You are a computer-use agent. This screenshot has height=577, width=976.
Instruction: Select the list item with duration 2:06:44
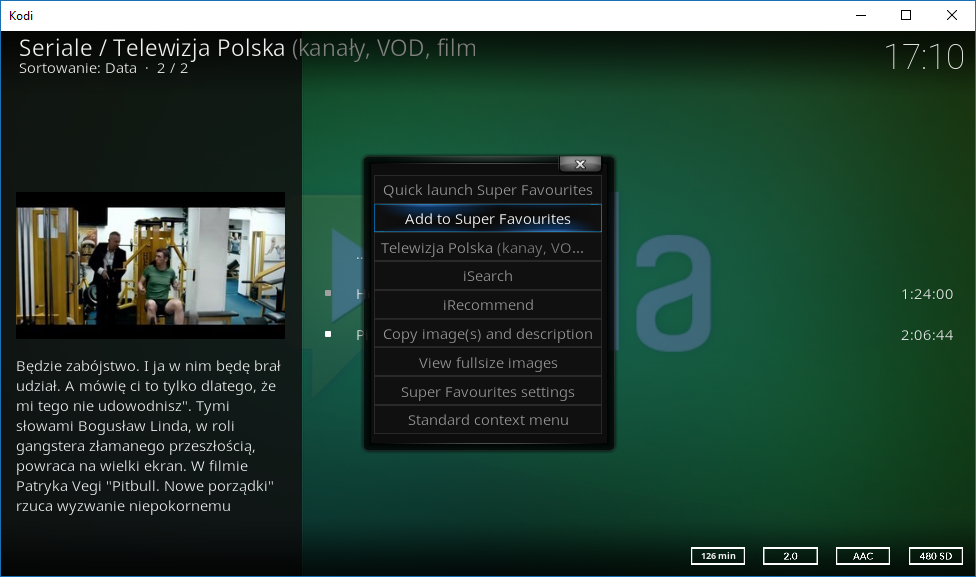coord(639,335)
